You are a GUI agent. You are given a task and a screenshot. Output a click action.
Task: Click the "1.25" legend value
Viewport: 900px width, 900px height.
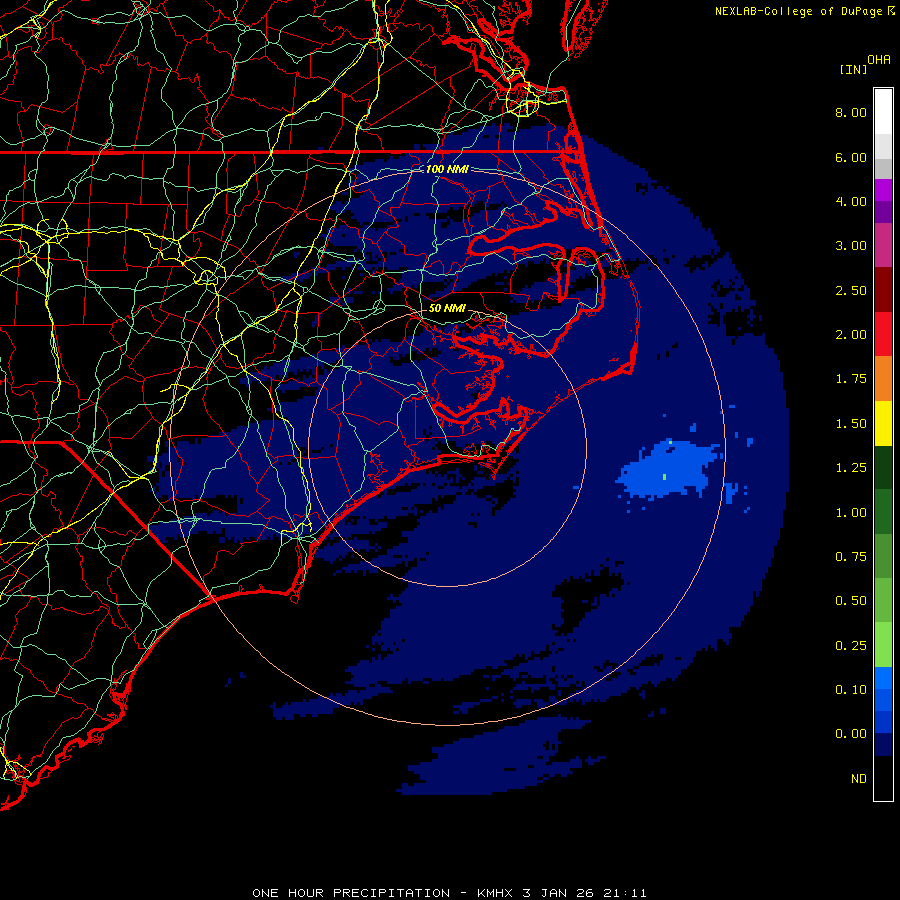851,468
